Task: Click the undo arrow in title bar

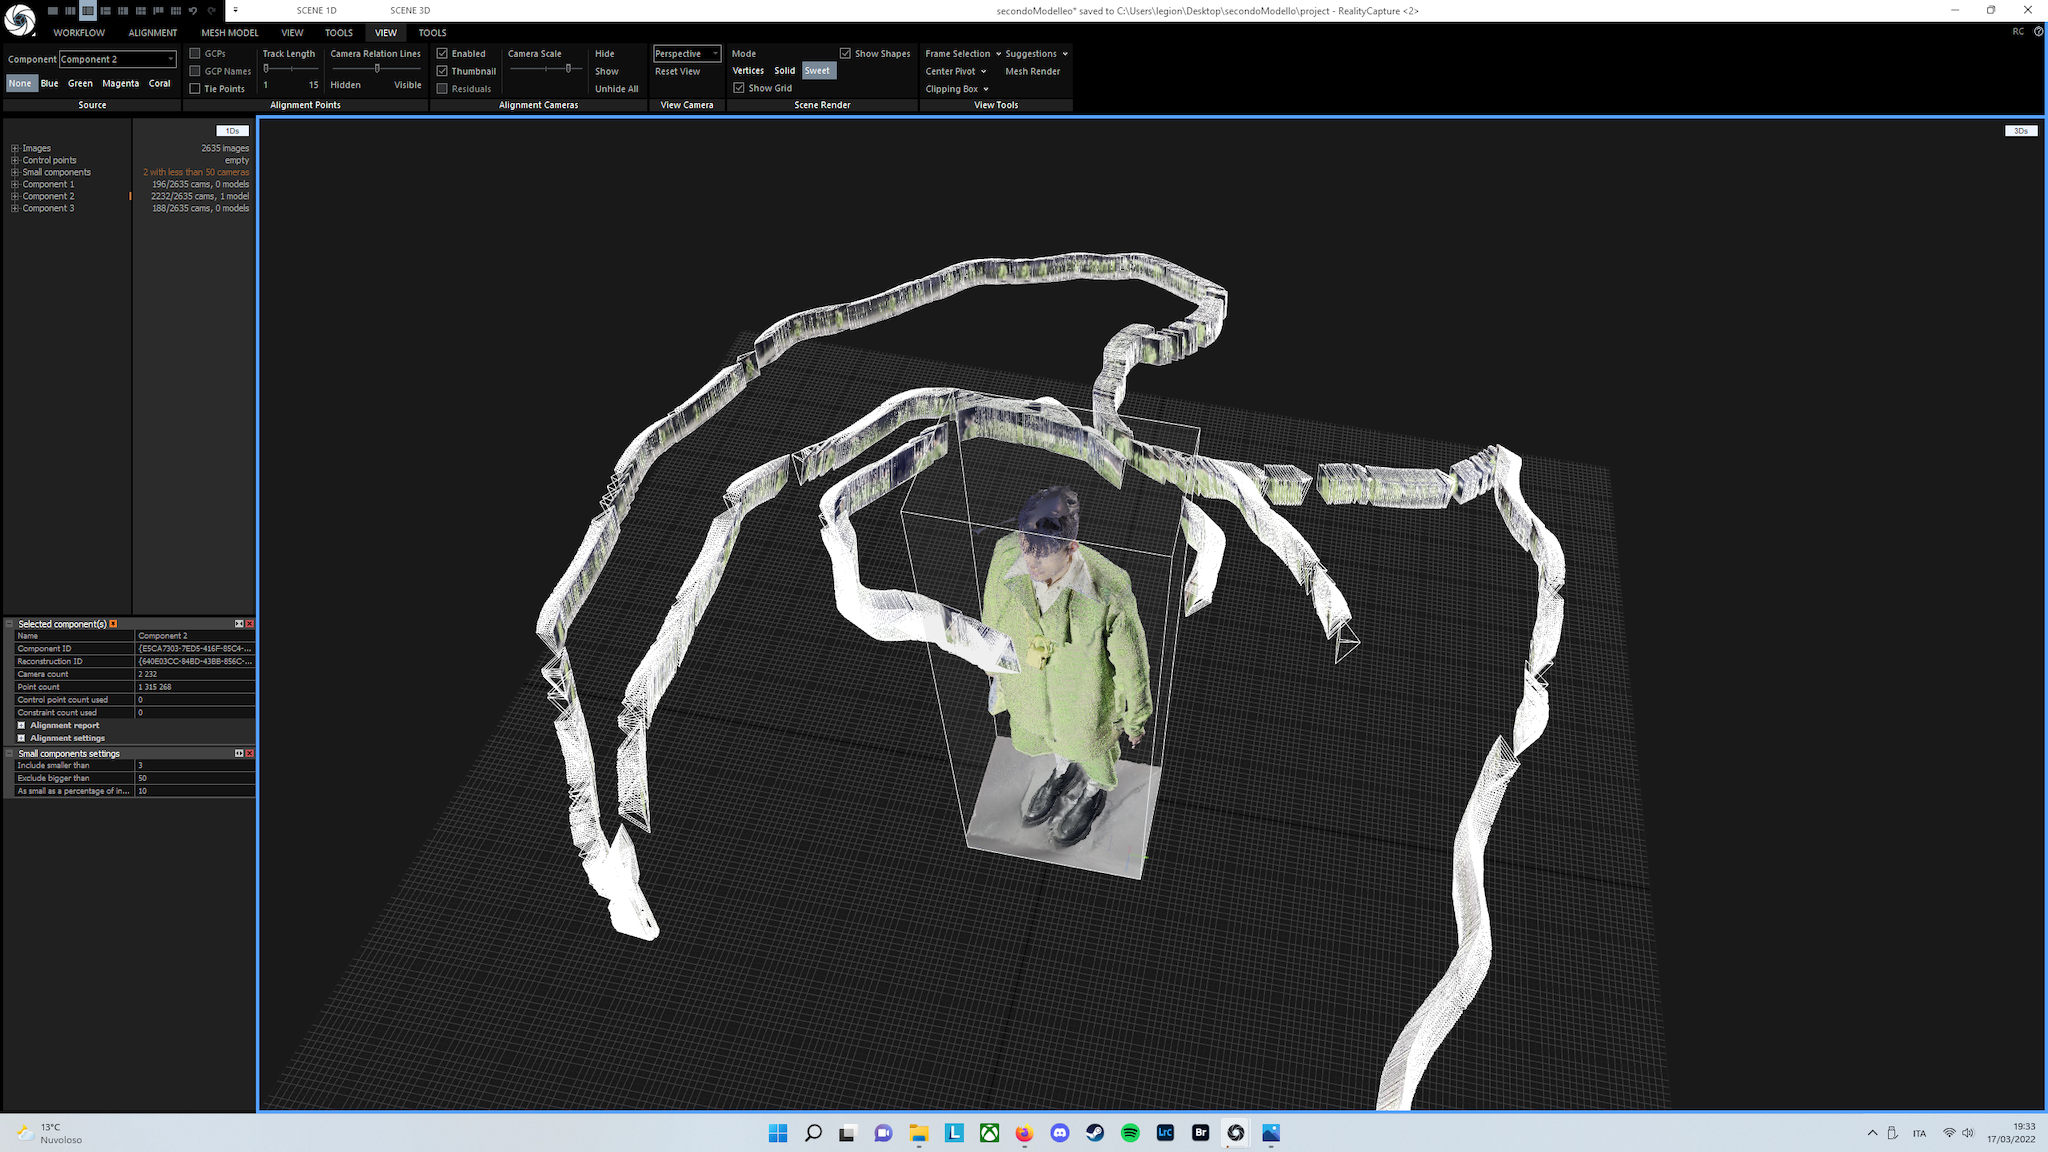Action: [x=193, y=11]
